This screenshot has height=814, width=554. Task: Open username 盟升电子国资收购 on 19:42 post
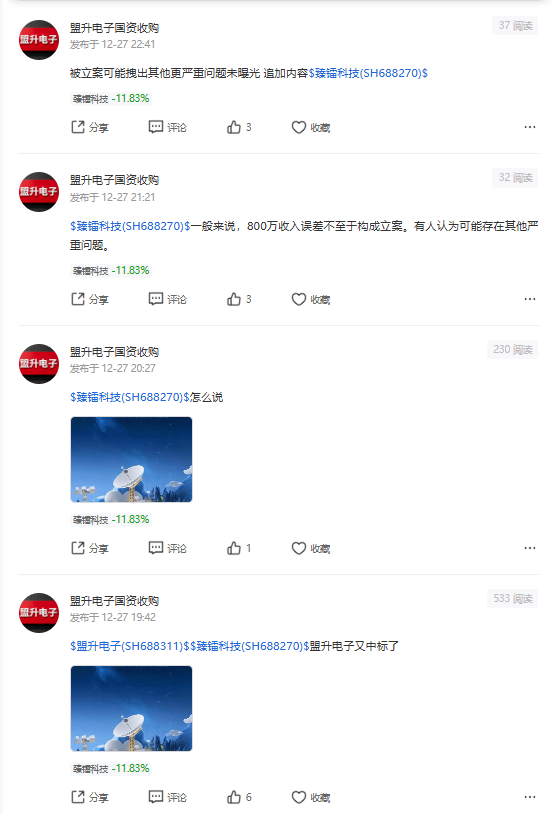pyautogui.click(x=114, y=601)
